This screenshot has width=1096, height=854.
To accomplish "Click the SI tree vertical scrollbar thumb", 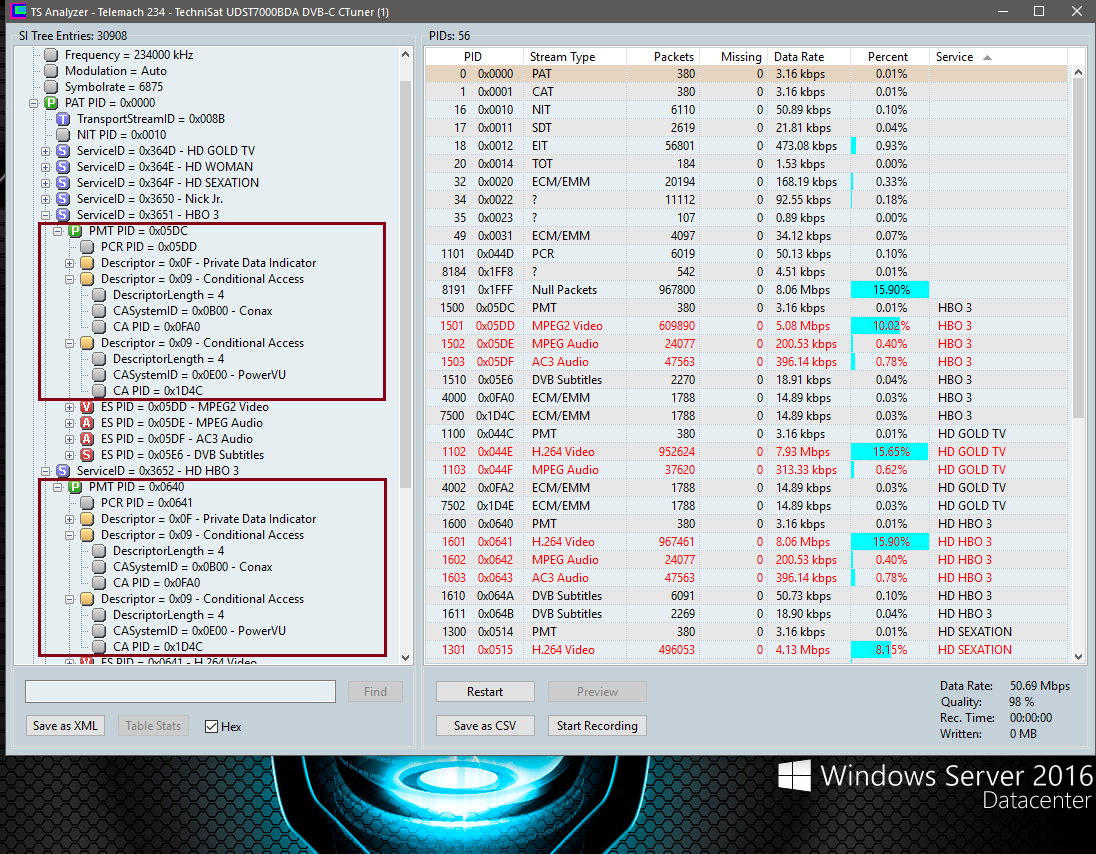I will (x=405, y=284).
